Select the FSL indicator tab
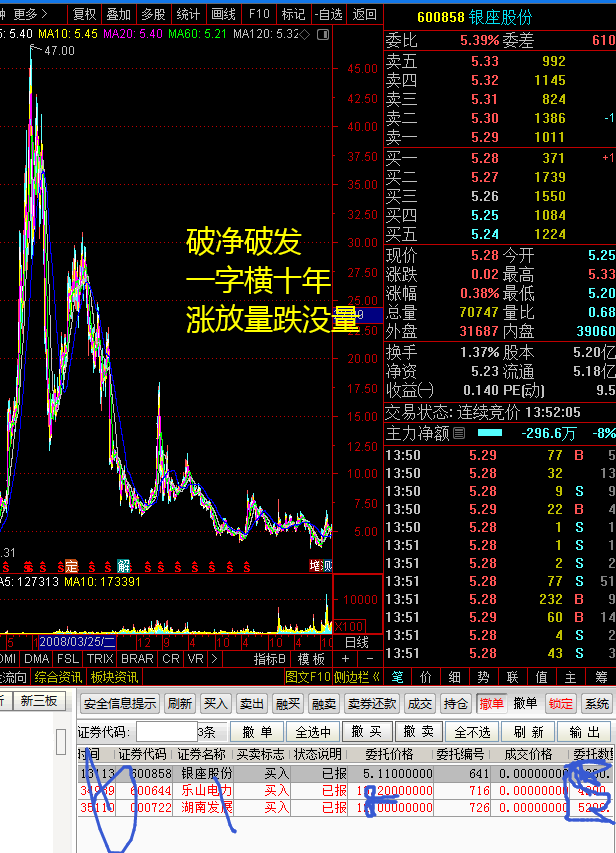The width and height of the screenshot is (616, 853). [68, 659]
